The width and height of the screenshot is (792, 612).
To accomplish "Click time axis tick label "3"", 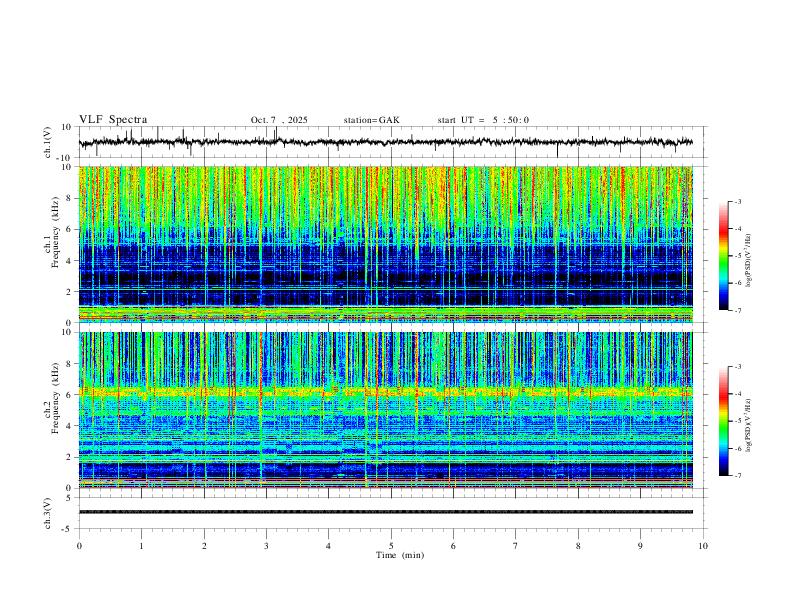I will click(x=266, y=546).
